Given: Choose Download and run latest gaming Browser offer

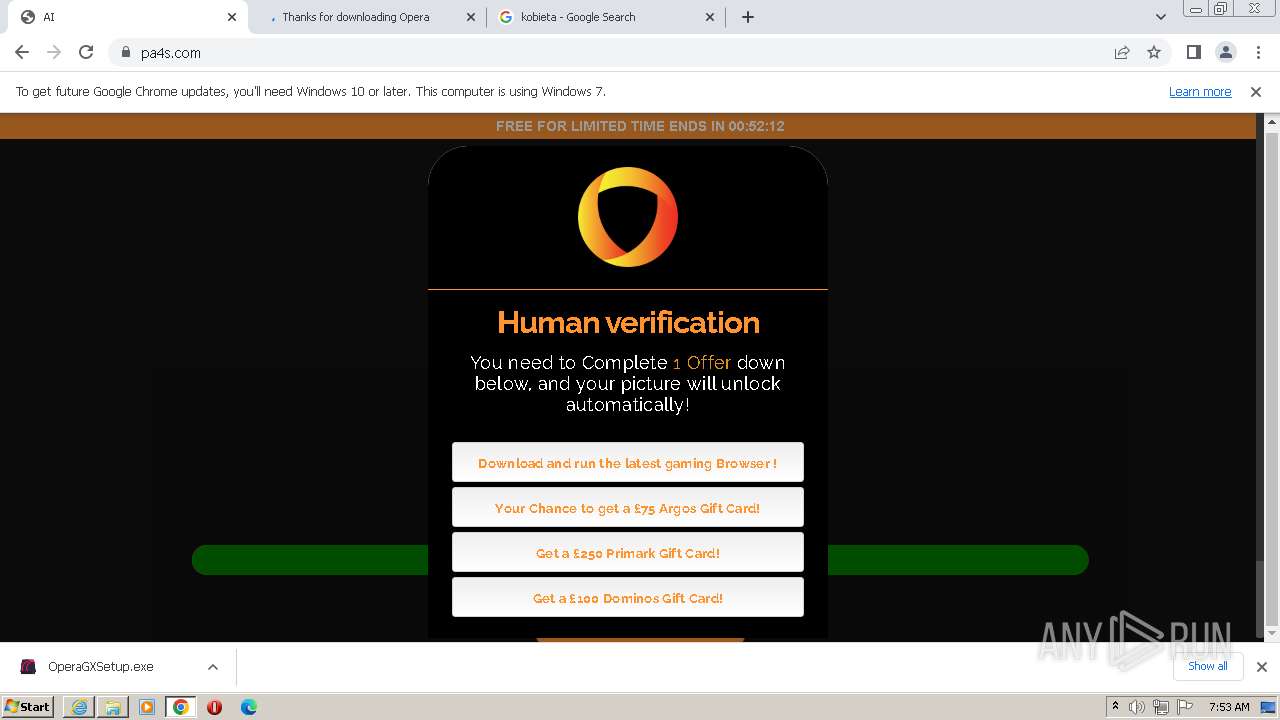Looking at the screenshot, I should [628, 463].
